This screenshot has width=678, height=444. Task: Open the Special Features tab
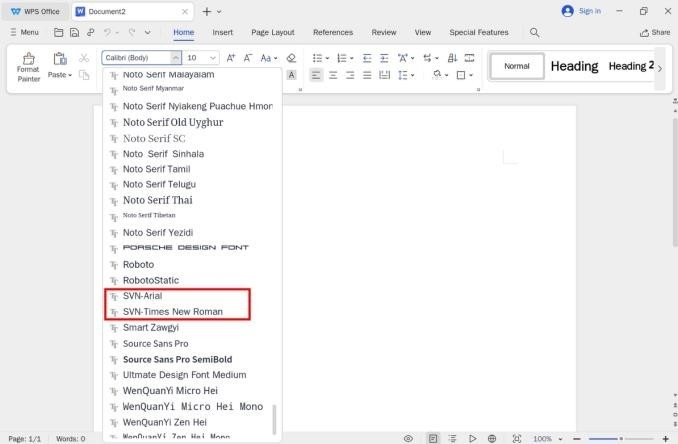pyautogui.click(x=479, y=32)
